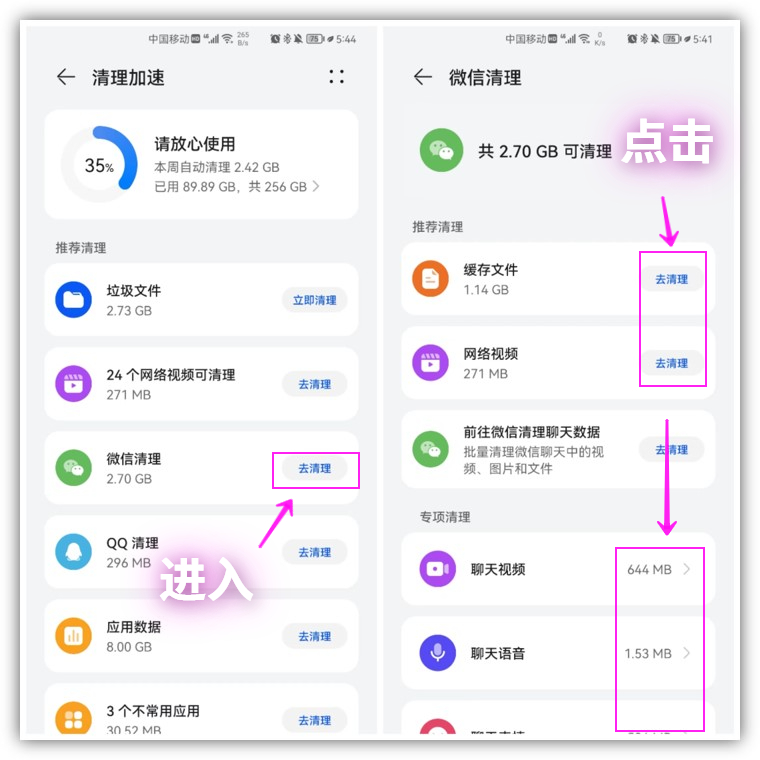Screen dimensions: 760x760
Task: Open the four-dot menu in 清理加速
Action: (x=336, y=77)
